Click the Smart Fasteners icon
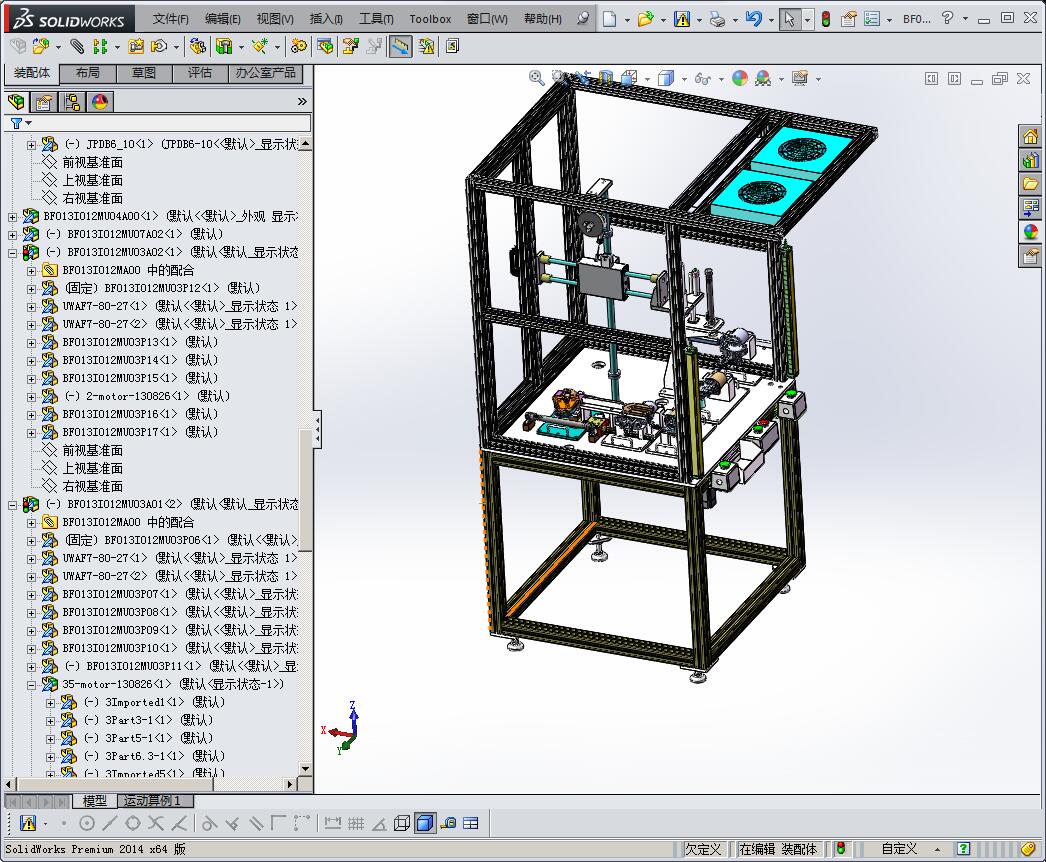This screenshot has height=862, width=1046. pyautogui.click(x=136, y=46)
